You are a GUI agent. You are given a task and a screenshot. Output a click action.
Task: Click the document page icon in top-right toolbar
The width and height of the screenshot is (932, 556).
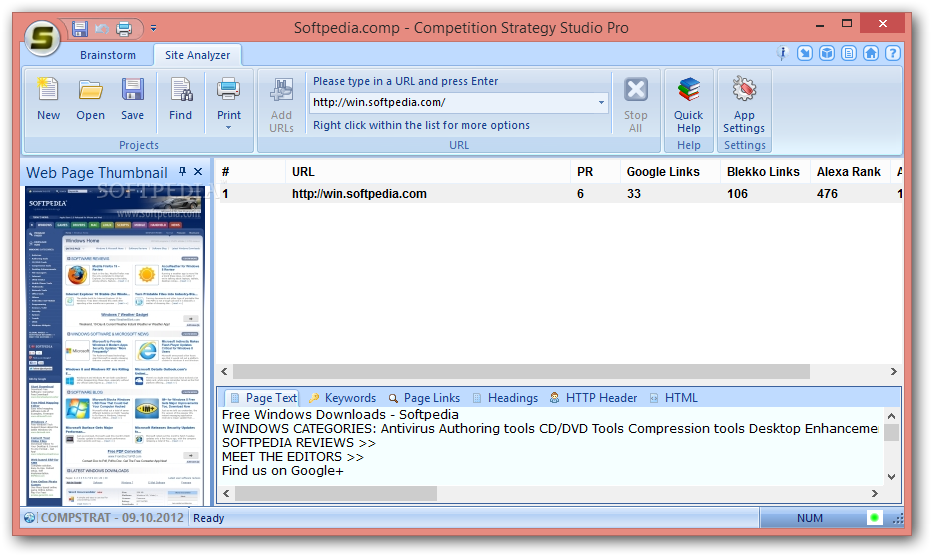tap(849, 53)
